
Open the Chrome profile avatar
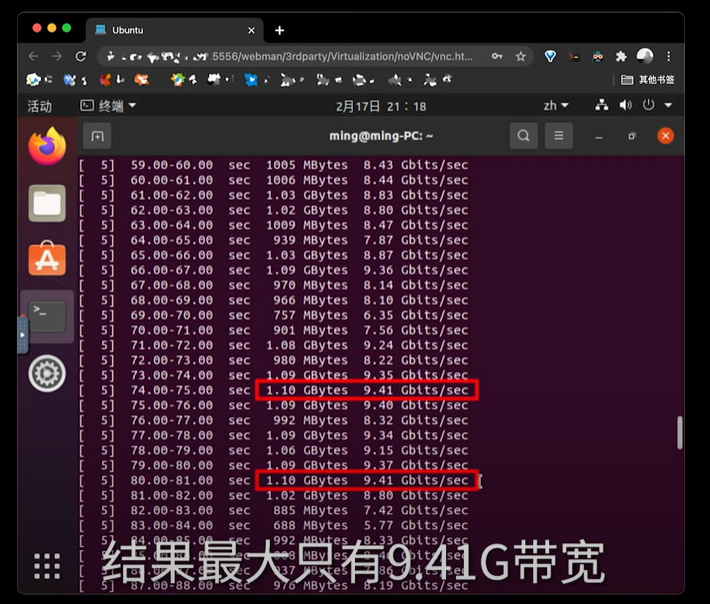tap(645, 56)
